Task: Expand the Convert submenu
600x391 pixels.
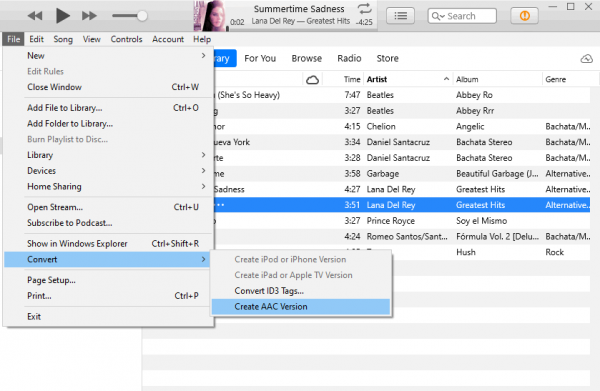Action: (x=108, y=259)
